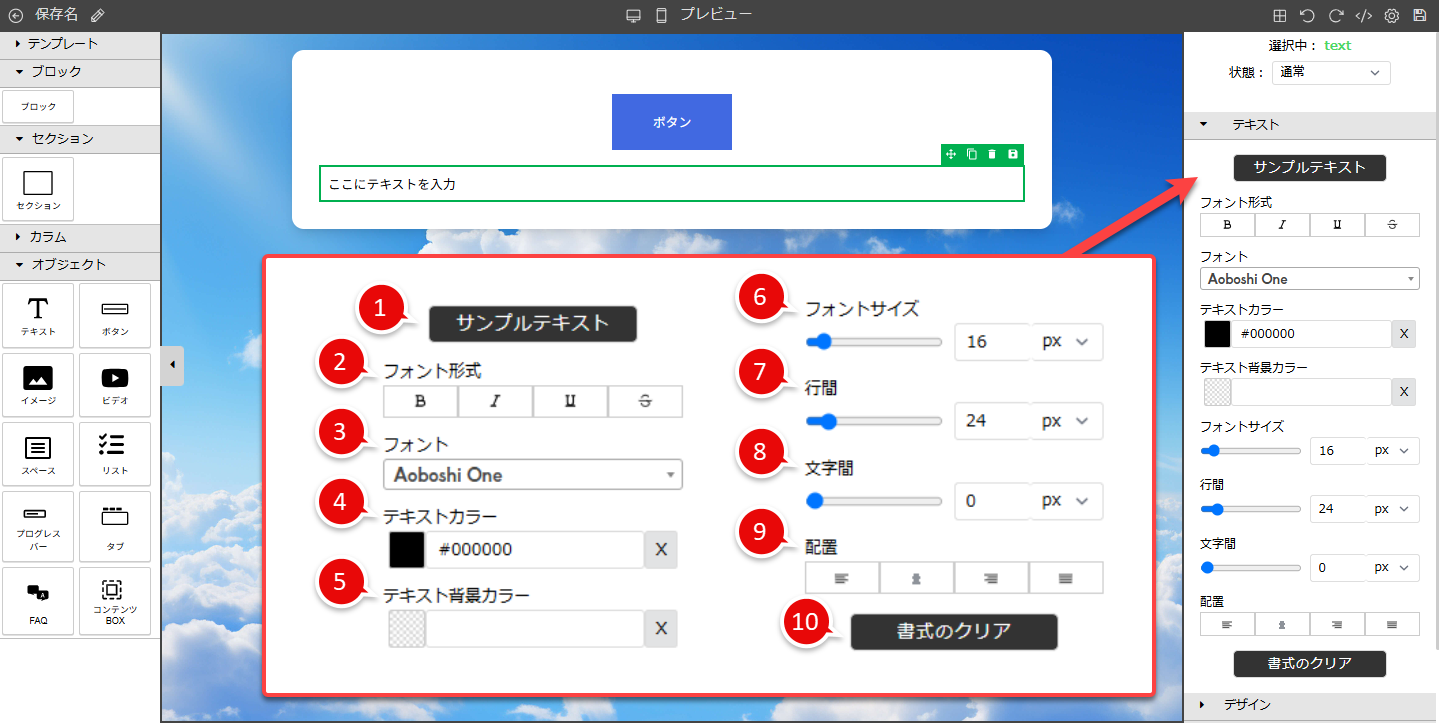Viewport: 1439px width, 725px height.
Task: Select the イメージ object in left panel
Action: pos(38,385)
